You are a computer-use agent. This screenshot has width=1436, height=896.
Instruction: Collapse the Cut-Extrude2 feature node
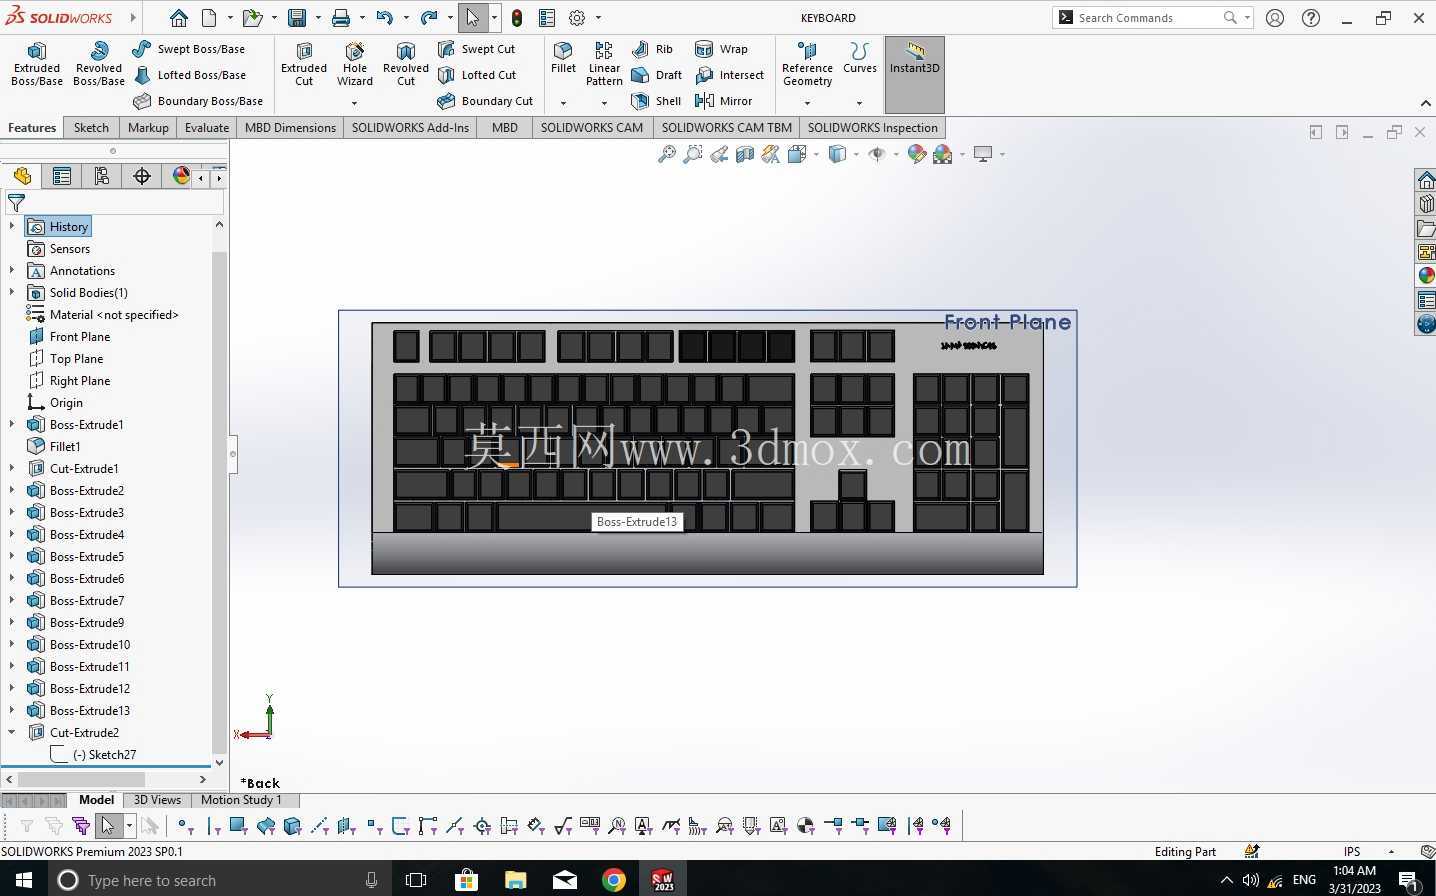(12, 732)
